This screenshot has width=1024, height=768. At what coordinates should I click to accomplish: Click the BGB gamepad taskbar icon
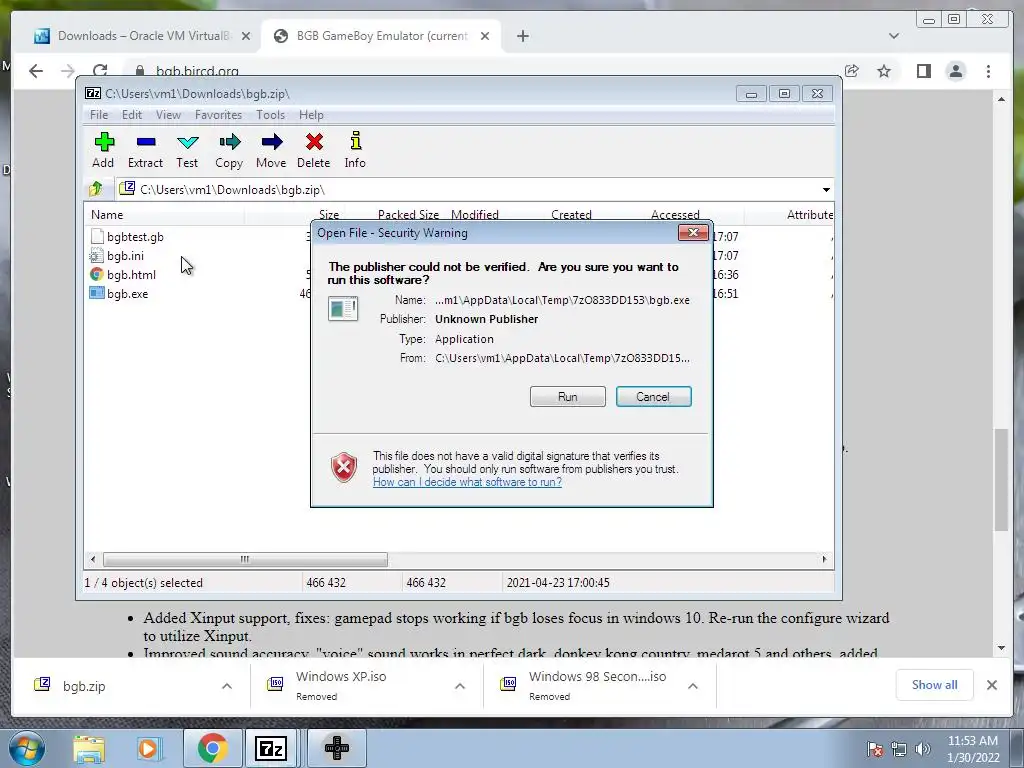(x=336, y=748)
